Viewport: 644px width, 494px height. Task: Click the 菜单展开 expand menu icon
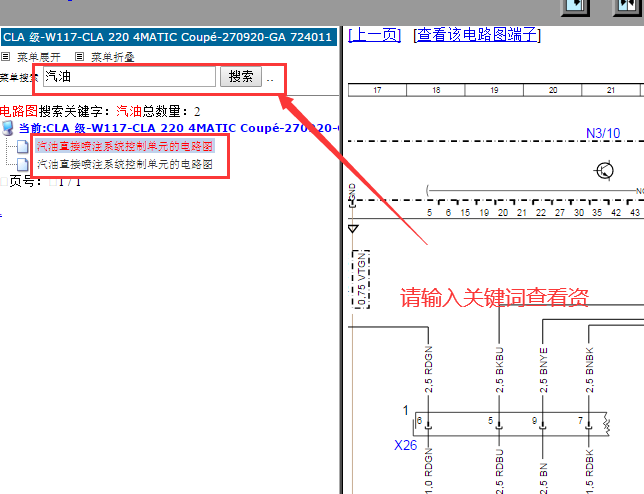[5, 57]
